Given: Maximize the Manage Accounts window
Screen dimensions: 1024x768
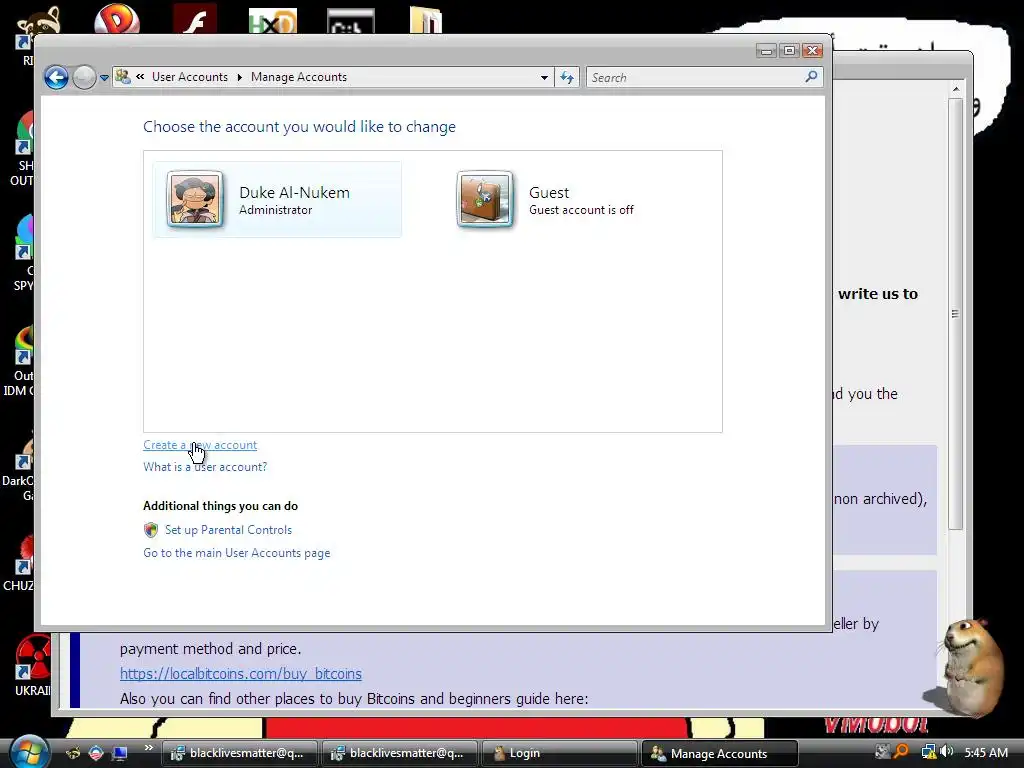Looking at the screenshot, I should (789, 50).
